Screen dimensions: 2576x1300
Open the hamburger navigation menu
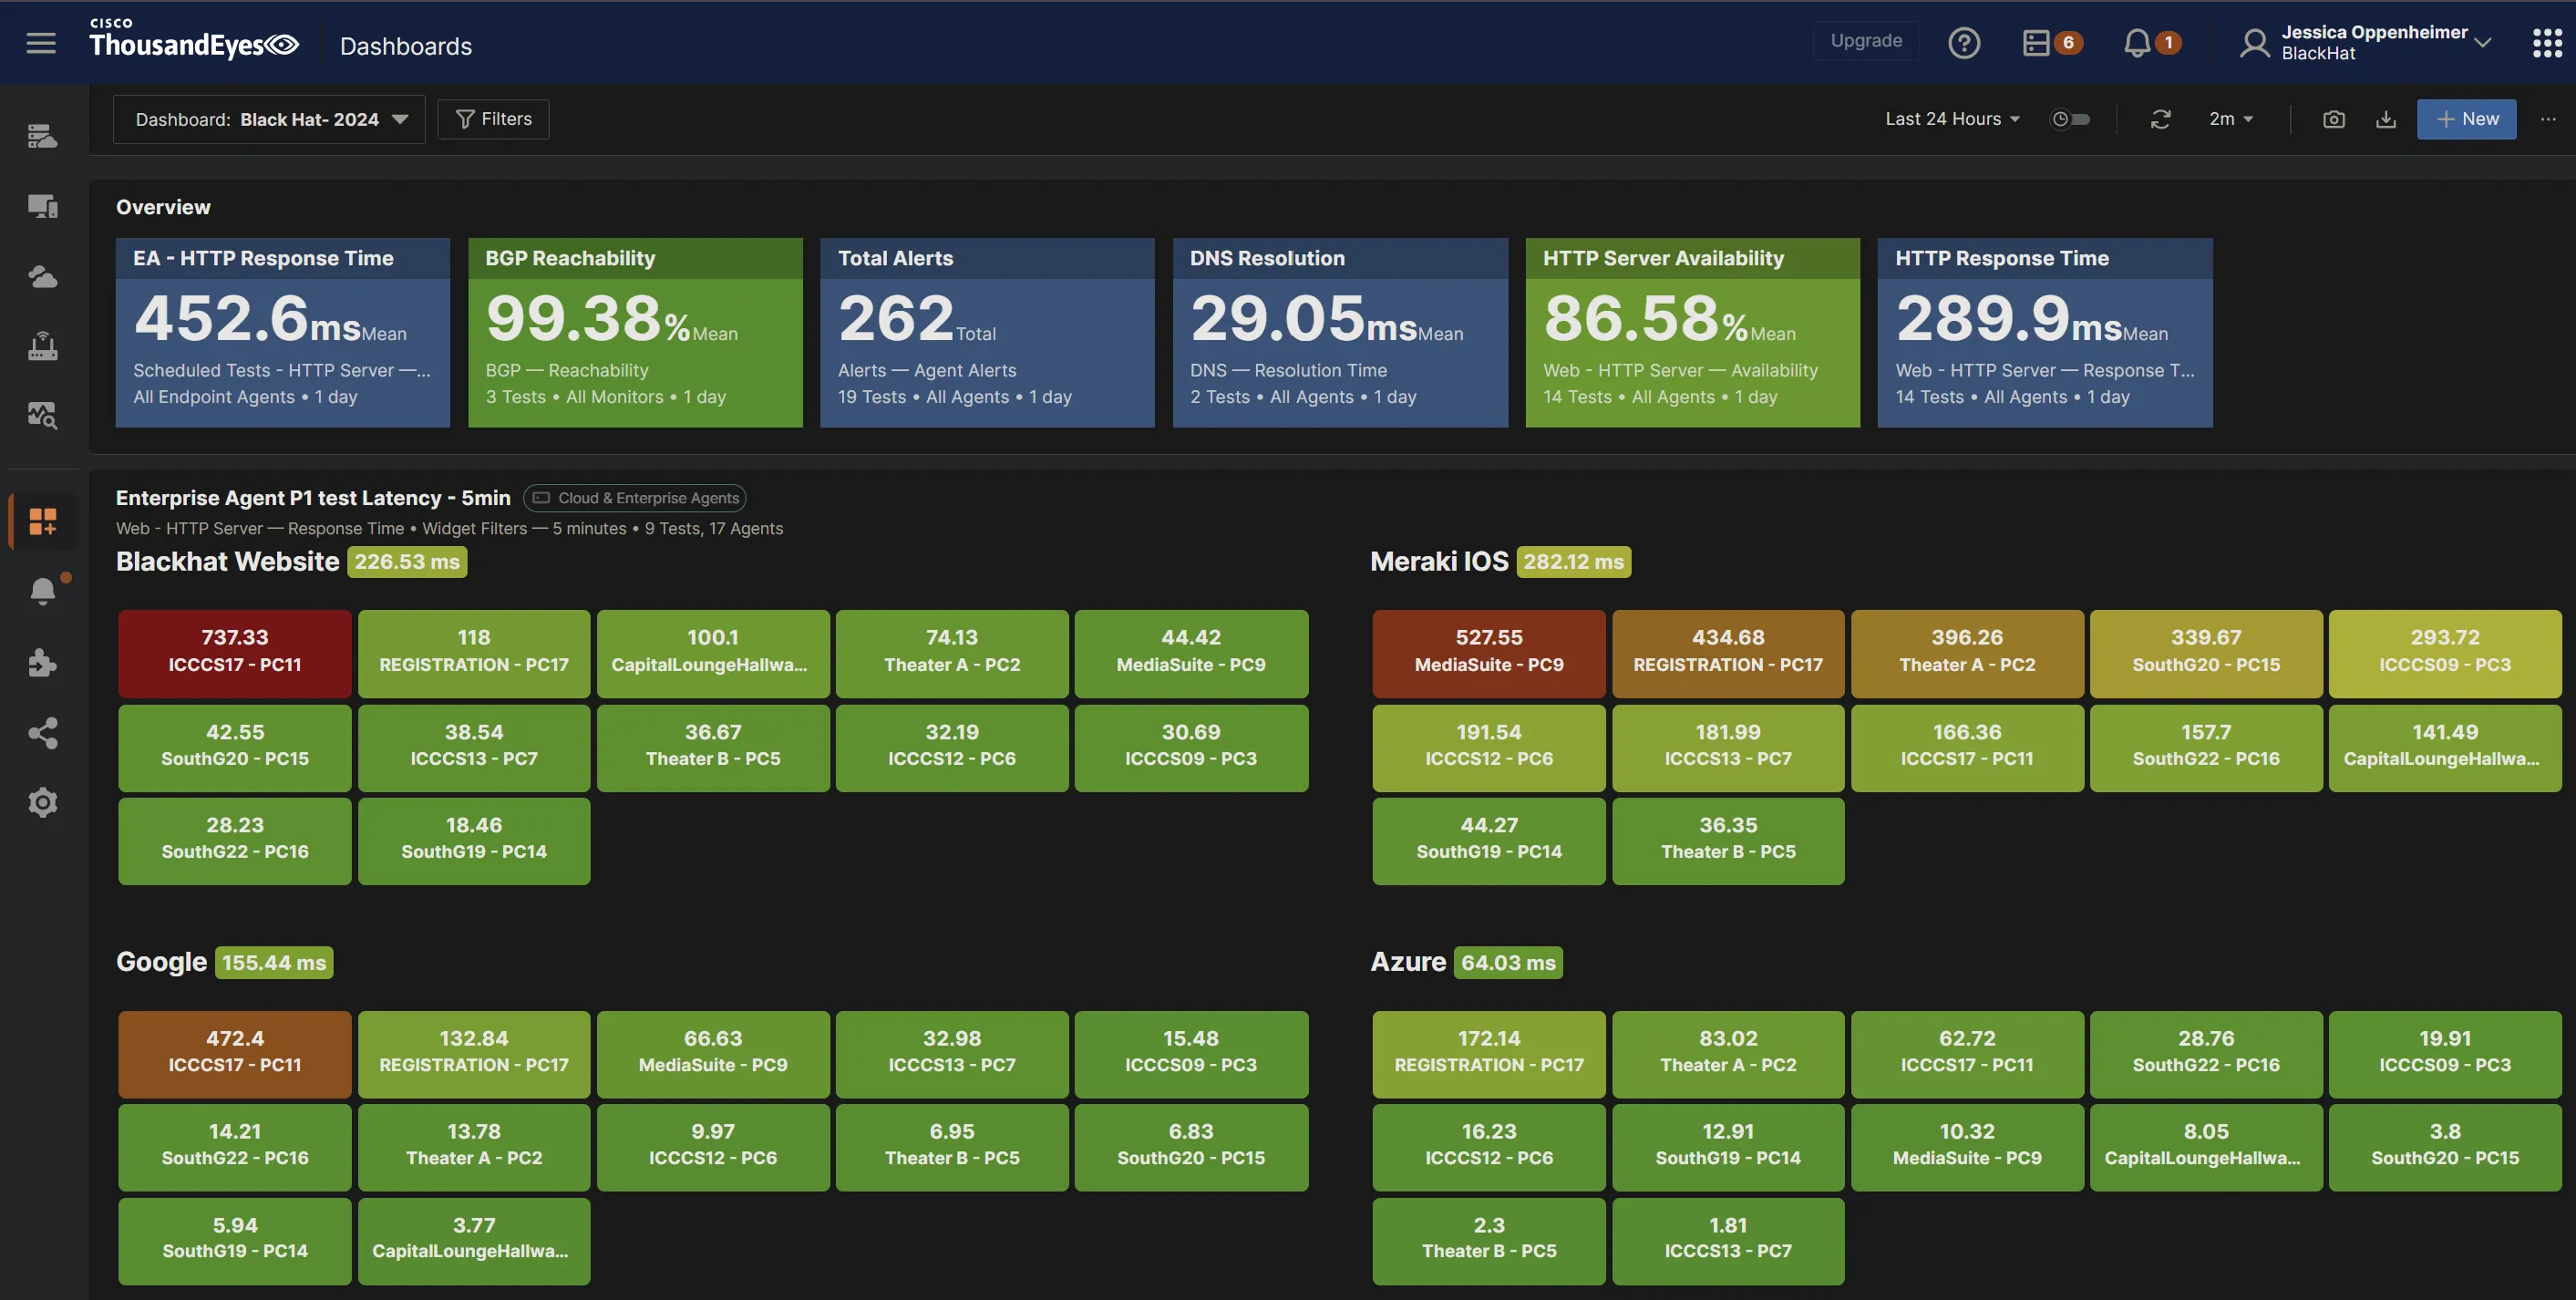pyautogui.click(x=41, y=43)
